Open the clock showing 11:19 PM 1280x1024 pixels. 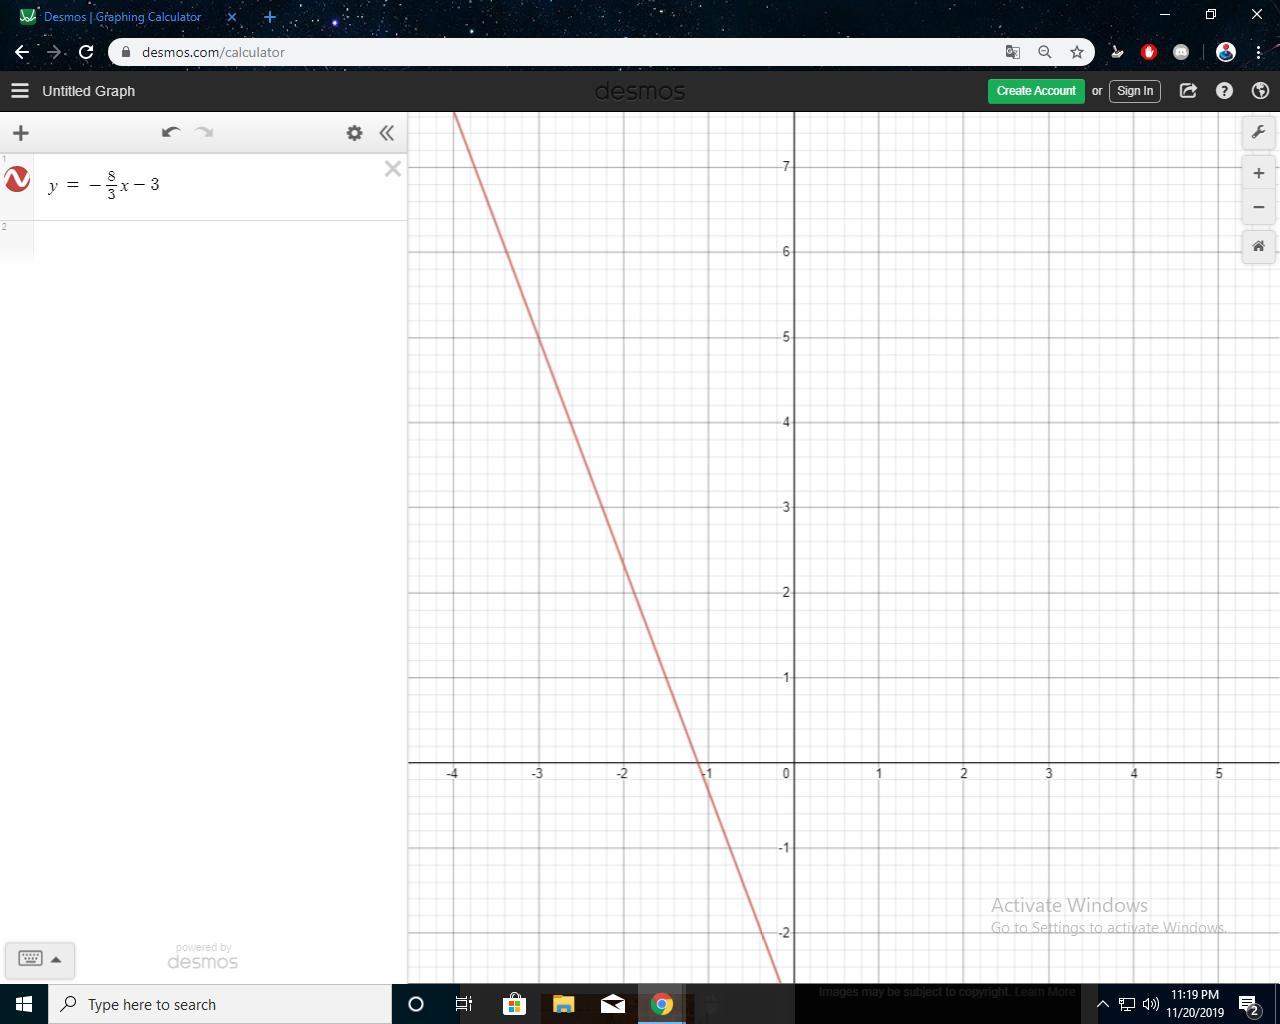tap(1195, 1004)
